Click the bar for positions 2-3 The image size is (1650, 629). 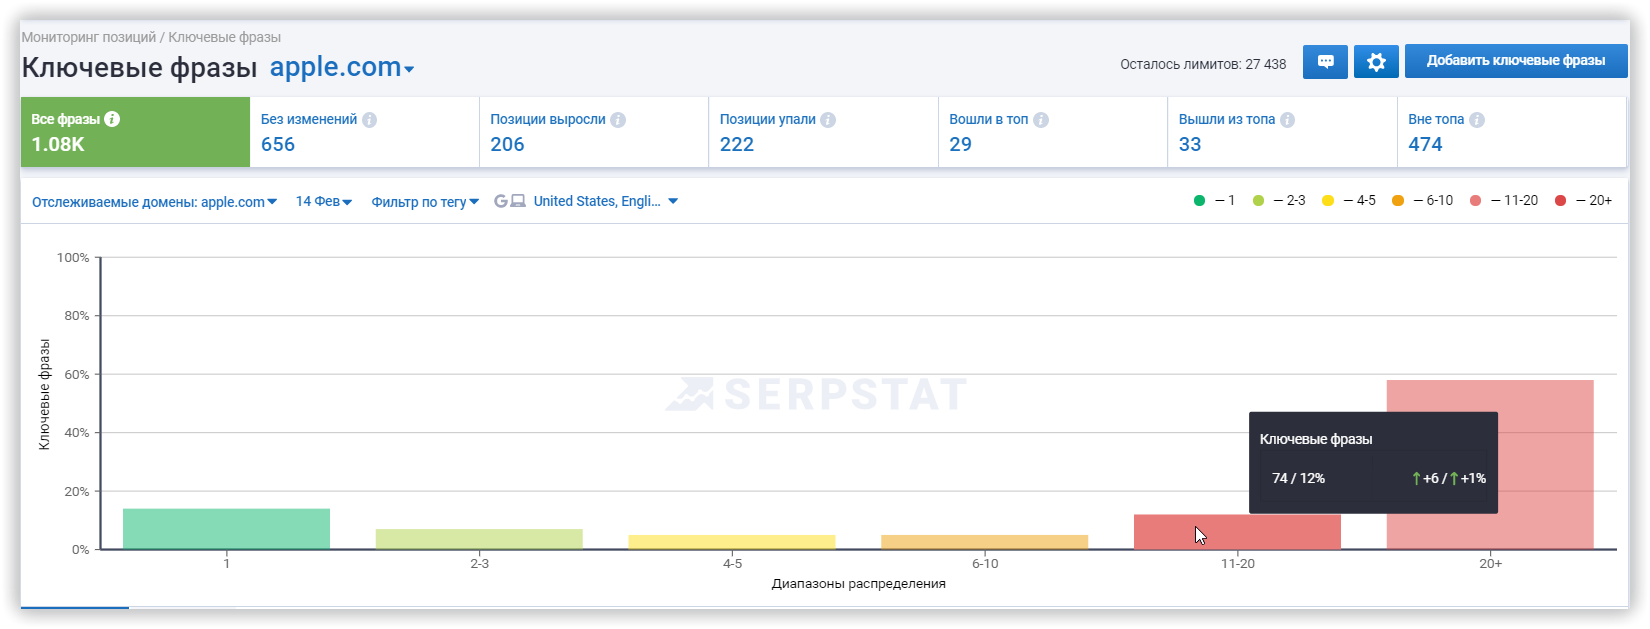(x=479, y=539)
